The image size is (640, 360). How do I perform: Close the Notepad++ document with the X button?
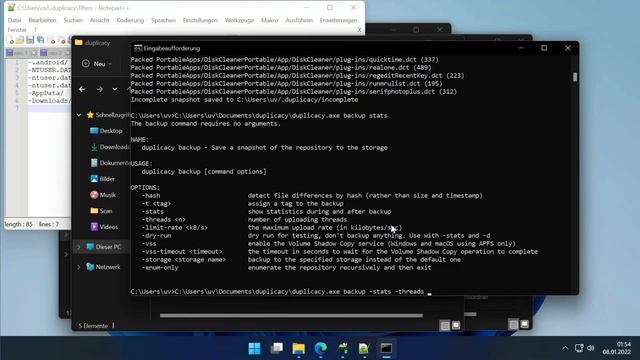pyautogui.click(x=359, y=30)
